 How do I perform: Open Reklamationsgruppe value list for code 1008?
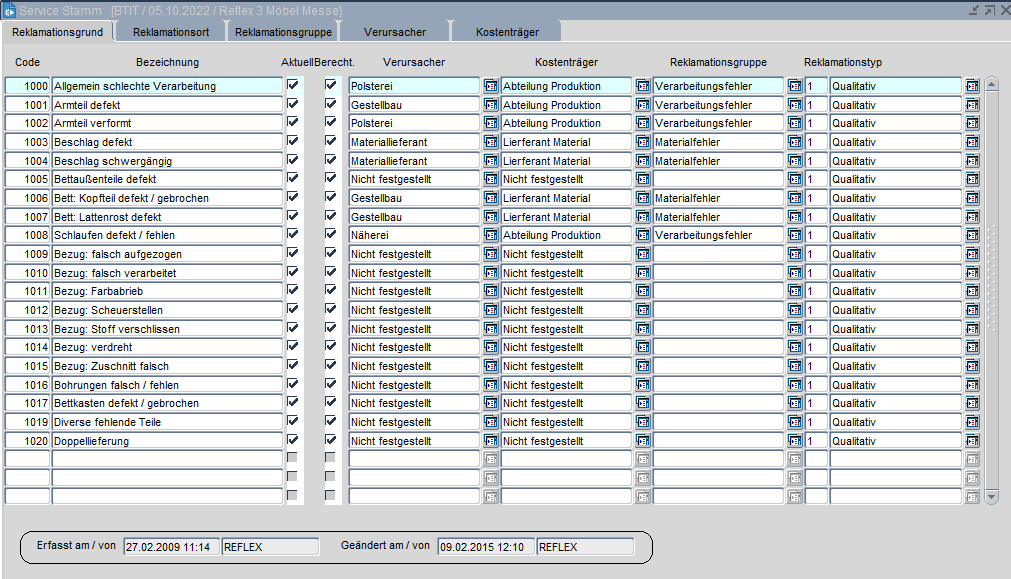point(794,235)
